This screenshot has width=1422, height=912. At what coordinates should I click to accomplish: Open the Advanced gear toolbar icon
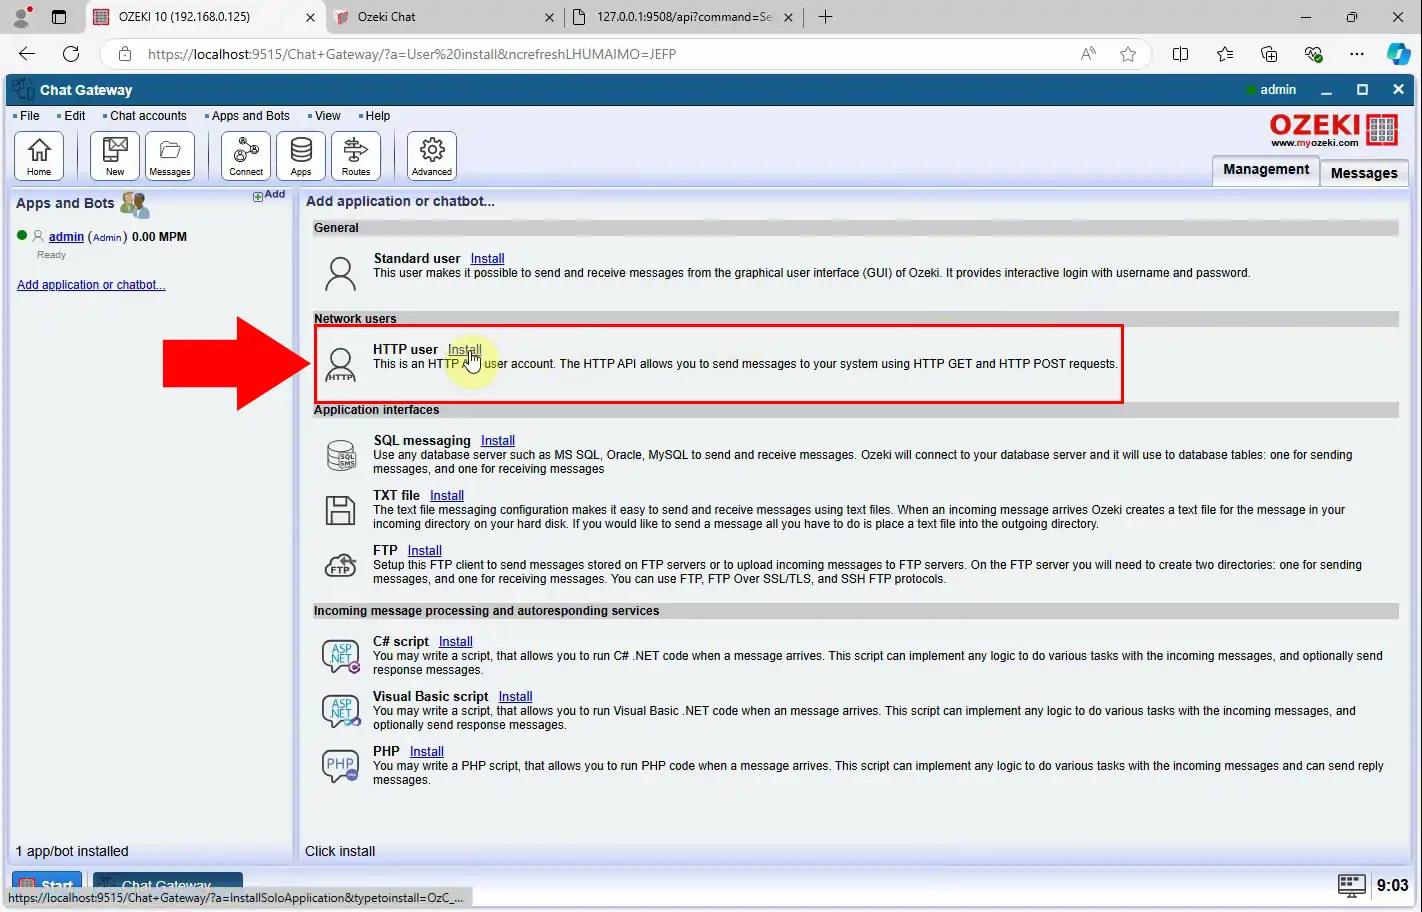click(432, 156)
